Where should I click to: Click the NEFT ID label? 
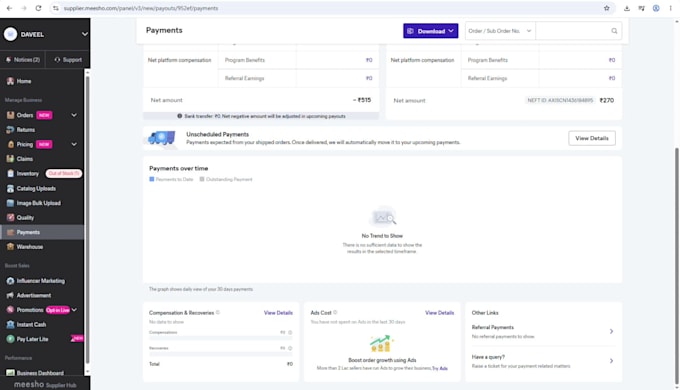pos(559,100)
